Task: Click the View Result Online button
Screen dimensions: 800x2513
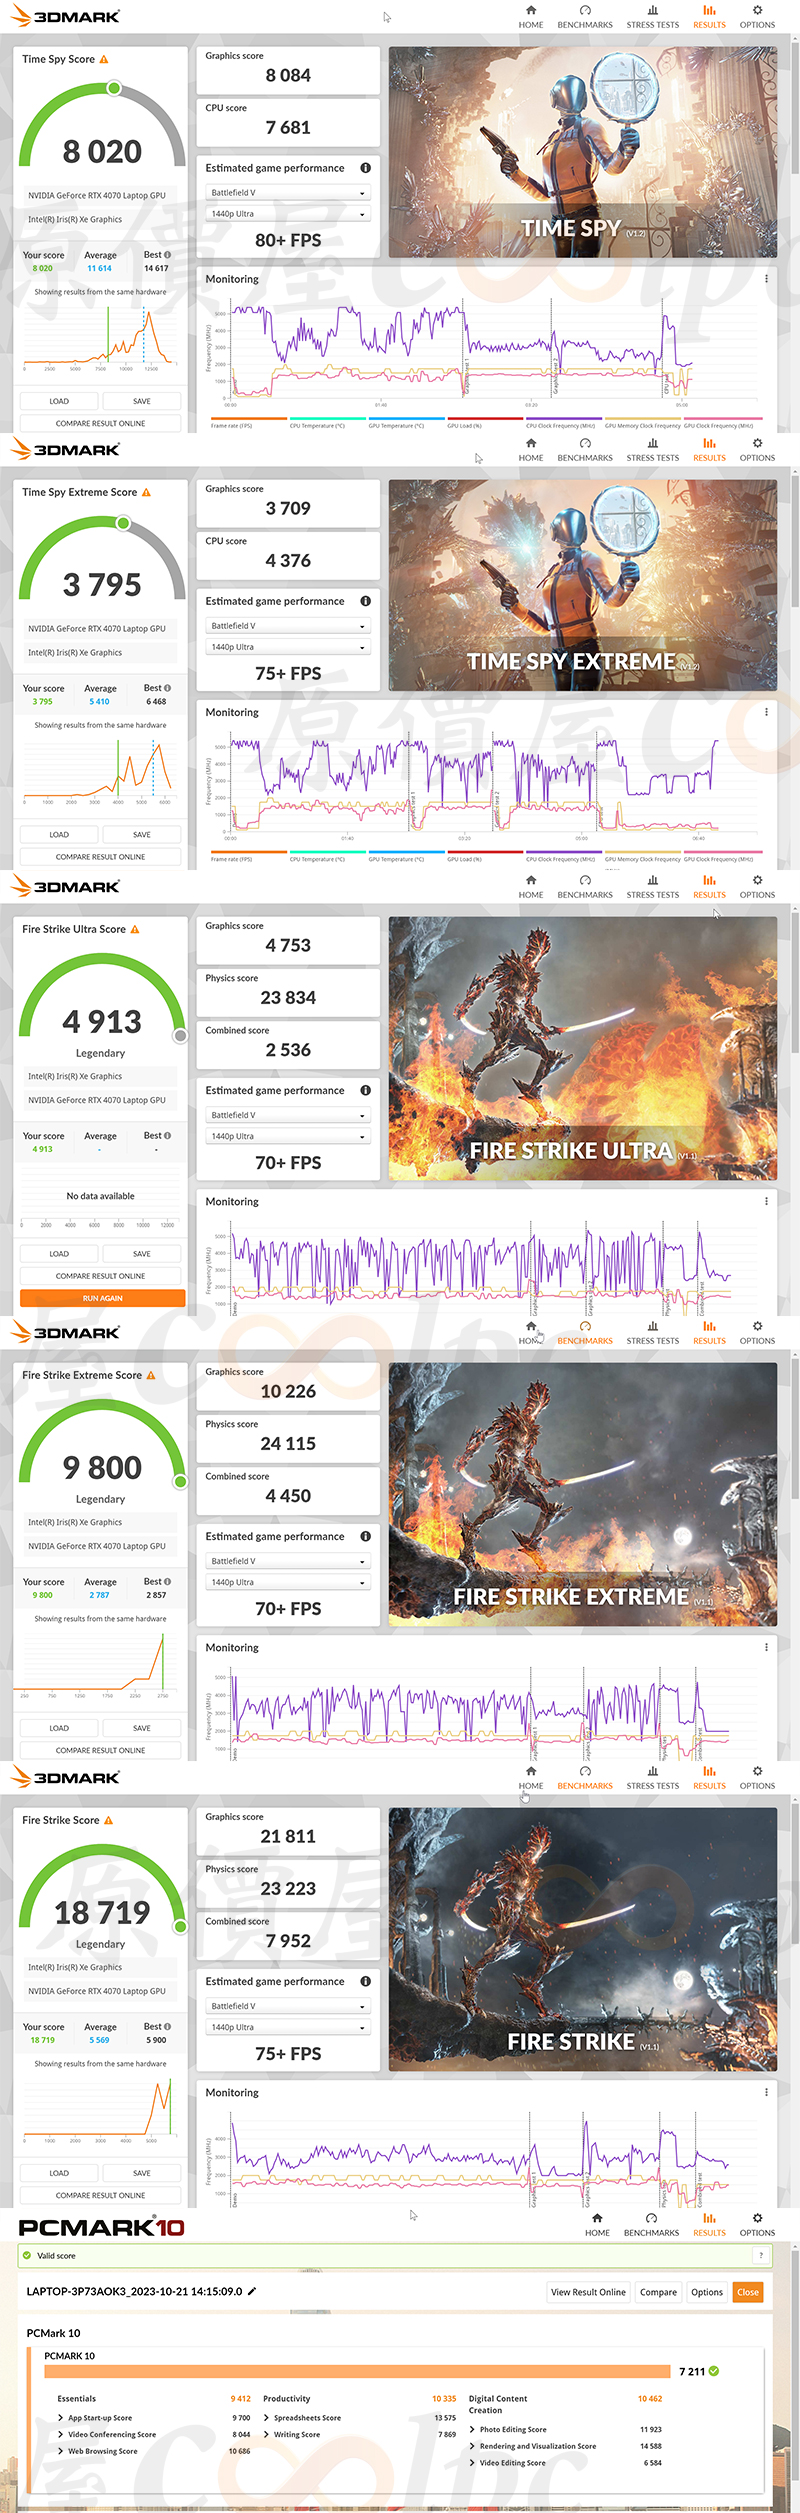Action: 588,2292
